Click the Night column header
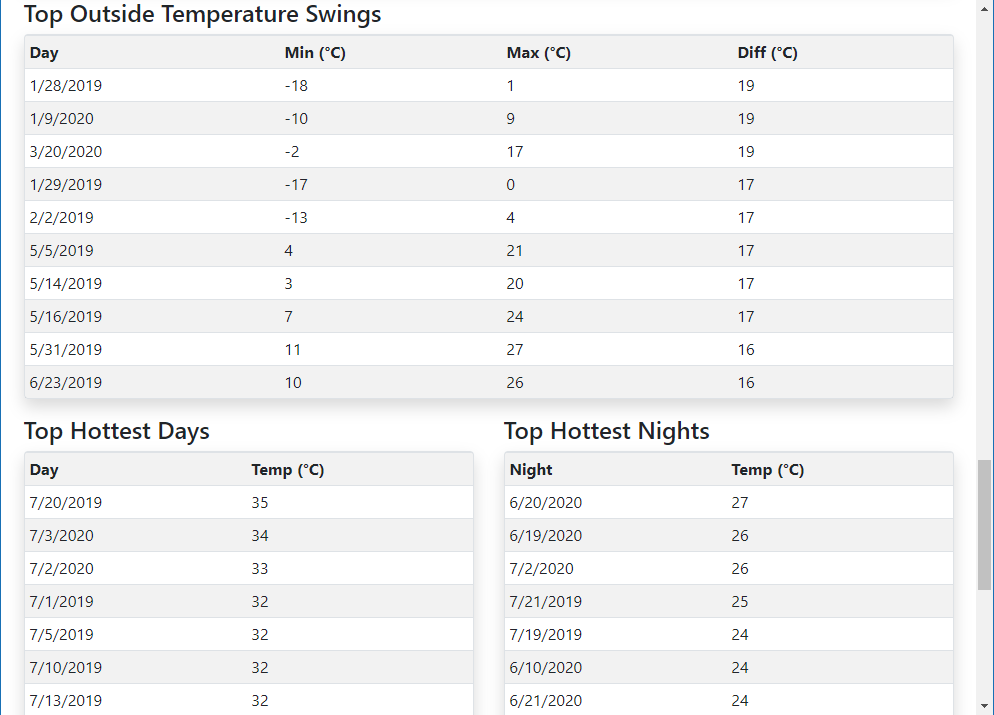 [x=531, y=470]
